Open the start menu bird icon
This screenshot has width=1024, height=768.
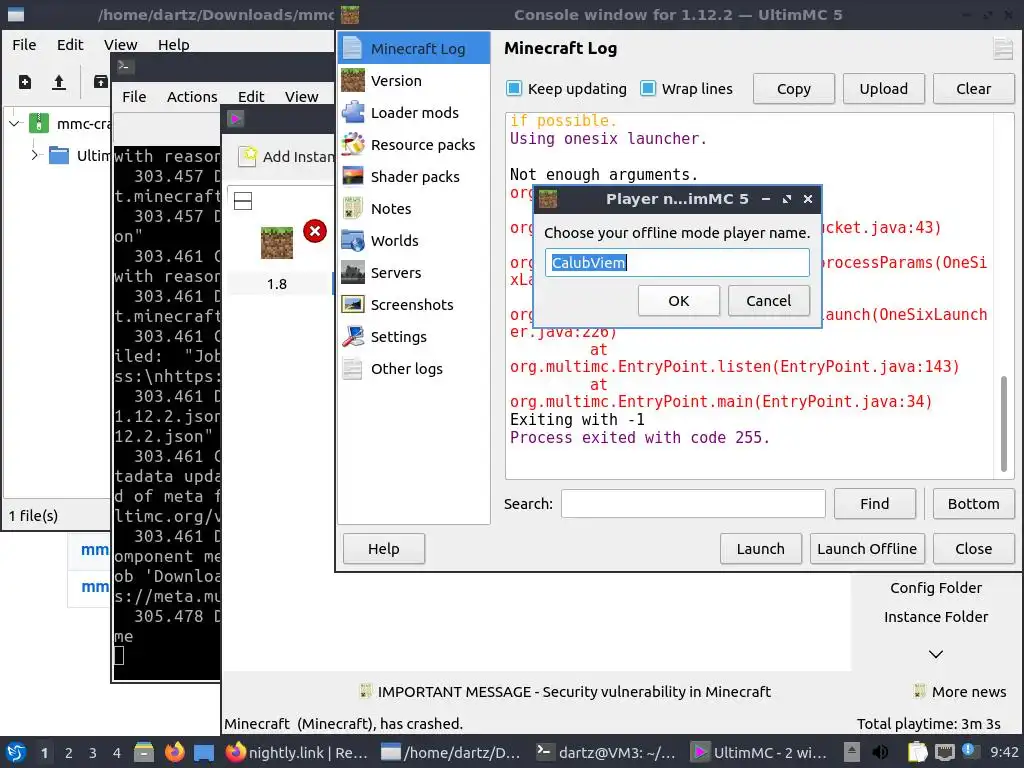pyautogui.click(x=16, y=752)
